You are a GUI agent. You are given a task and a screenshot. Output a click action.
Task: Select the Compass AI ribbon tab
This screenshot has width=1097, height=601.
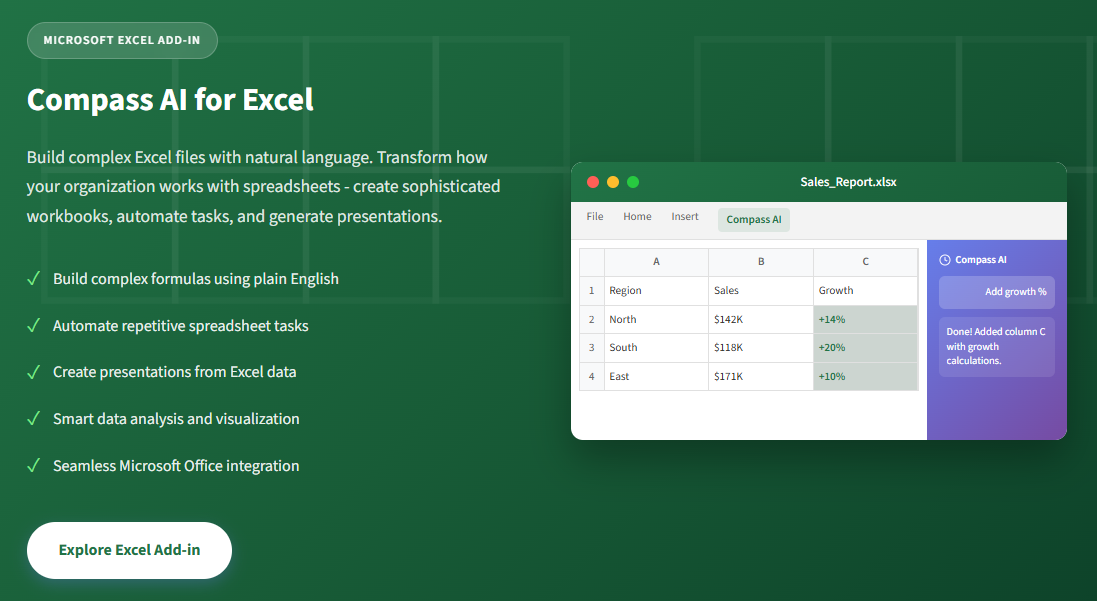point(753,220)
